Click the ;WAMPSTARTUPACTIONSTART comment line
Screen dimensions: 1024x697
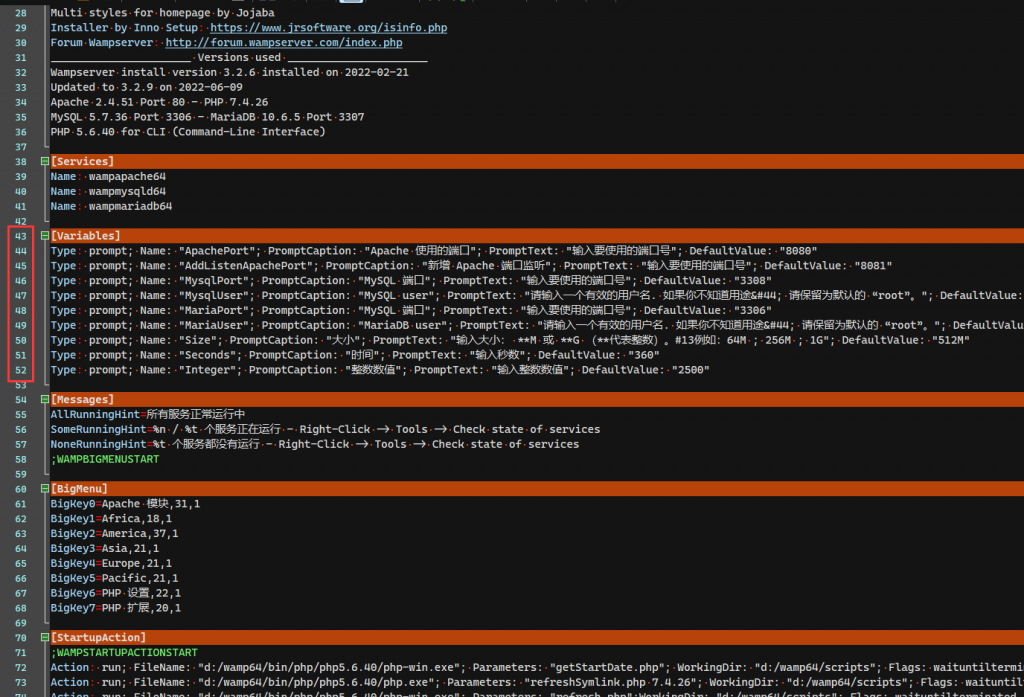125,652
